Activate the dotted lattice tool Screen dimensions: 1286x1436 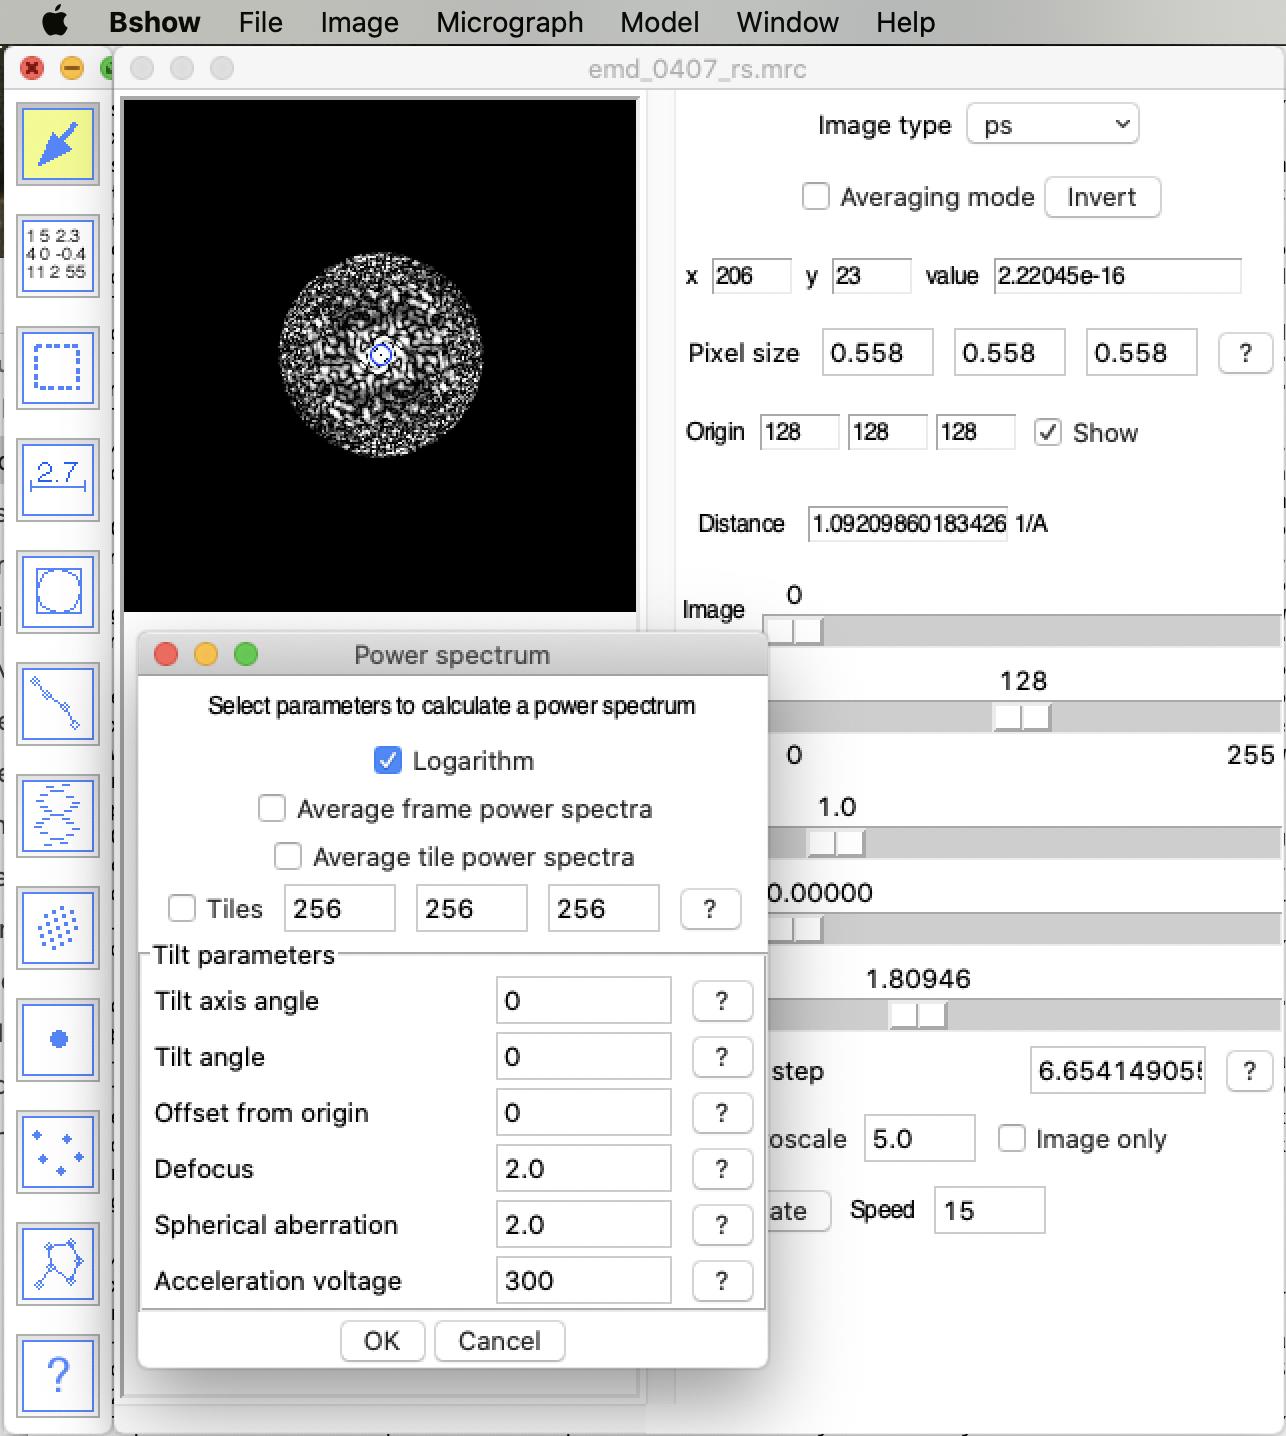tap(59, 928)
